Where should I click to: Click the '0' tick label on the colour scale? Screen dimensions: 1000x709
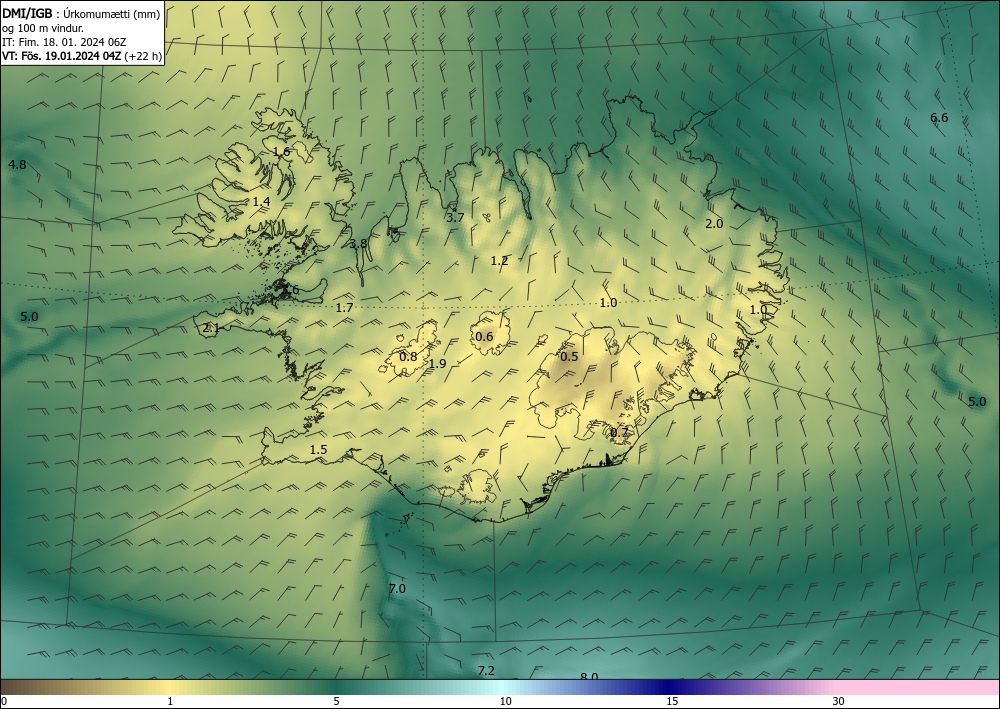point(4,701)
